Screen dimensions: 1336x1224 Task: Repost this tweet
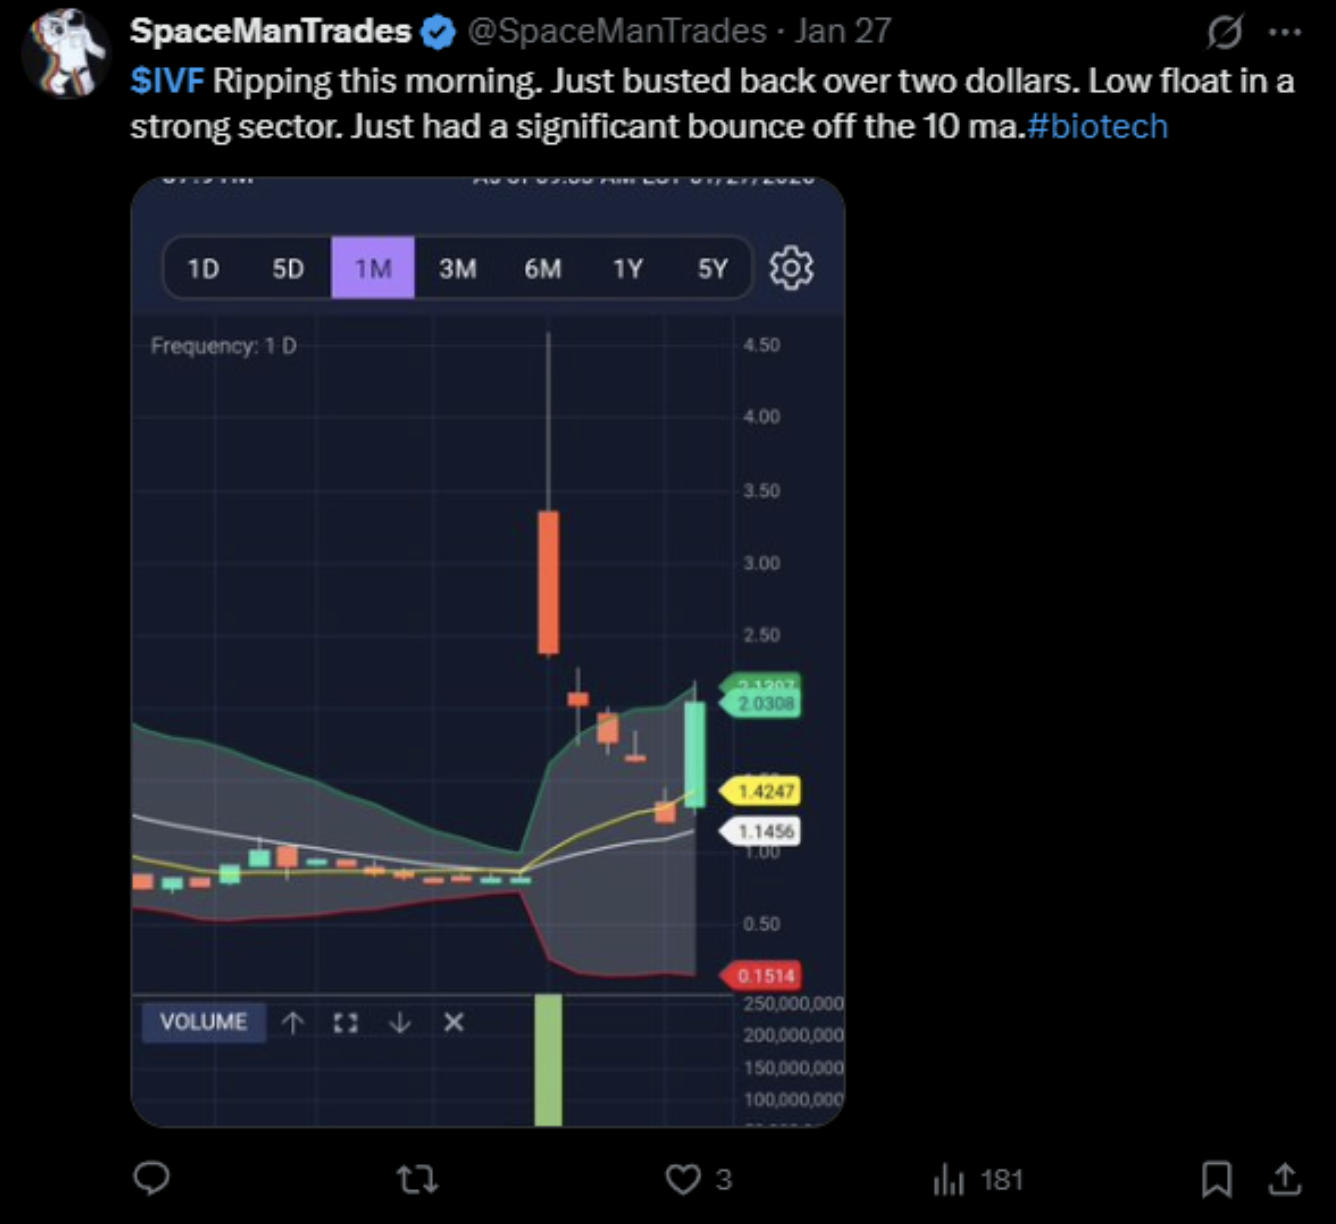pos(417,1180)
